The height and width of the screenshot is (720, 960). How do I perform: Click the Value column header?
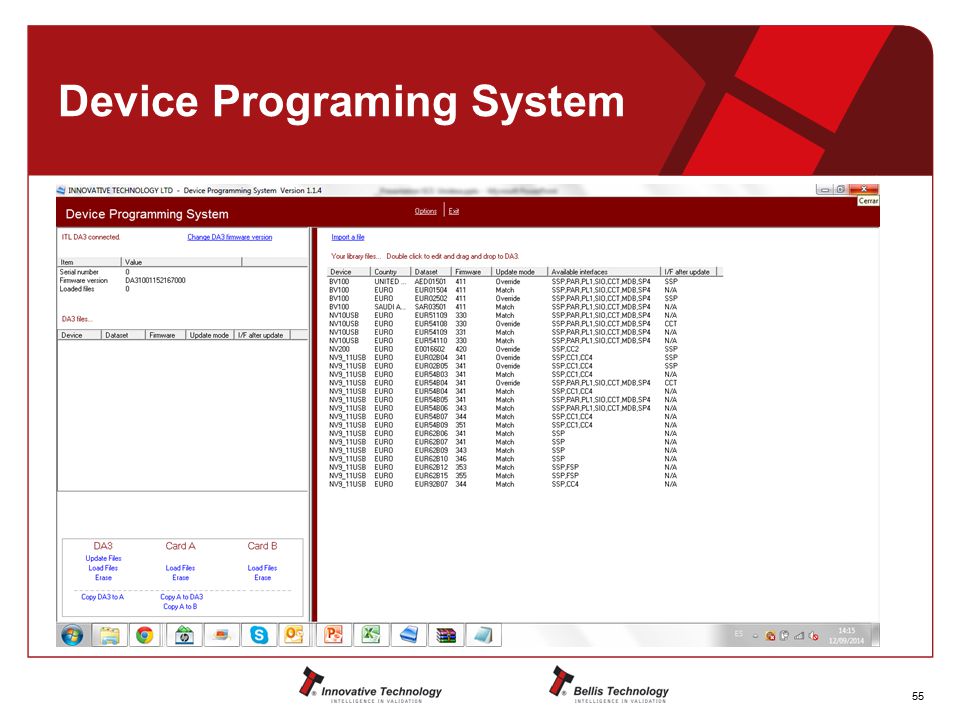click(x=182, y=262)
